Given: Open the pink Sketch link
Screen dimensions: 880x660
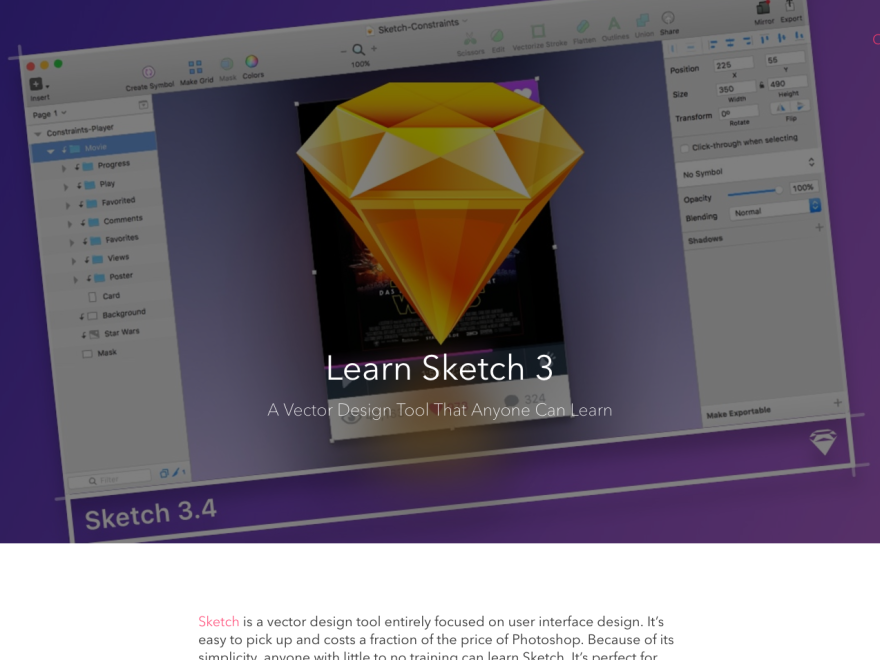Looking at the screenshot, I should pyautogui.click(x=218, y=622).
